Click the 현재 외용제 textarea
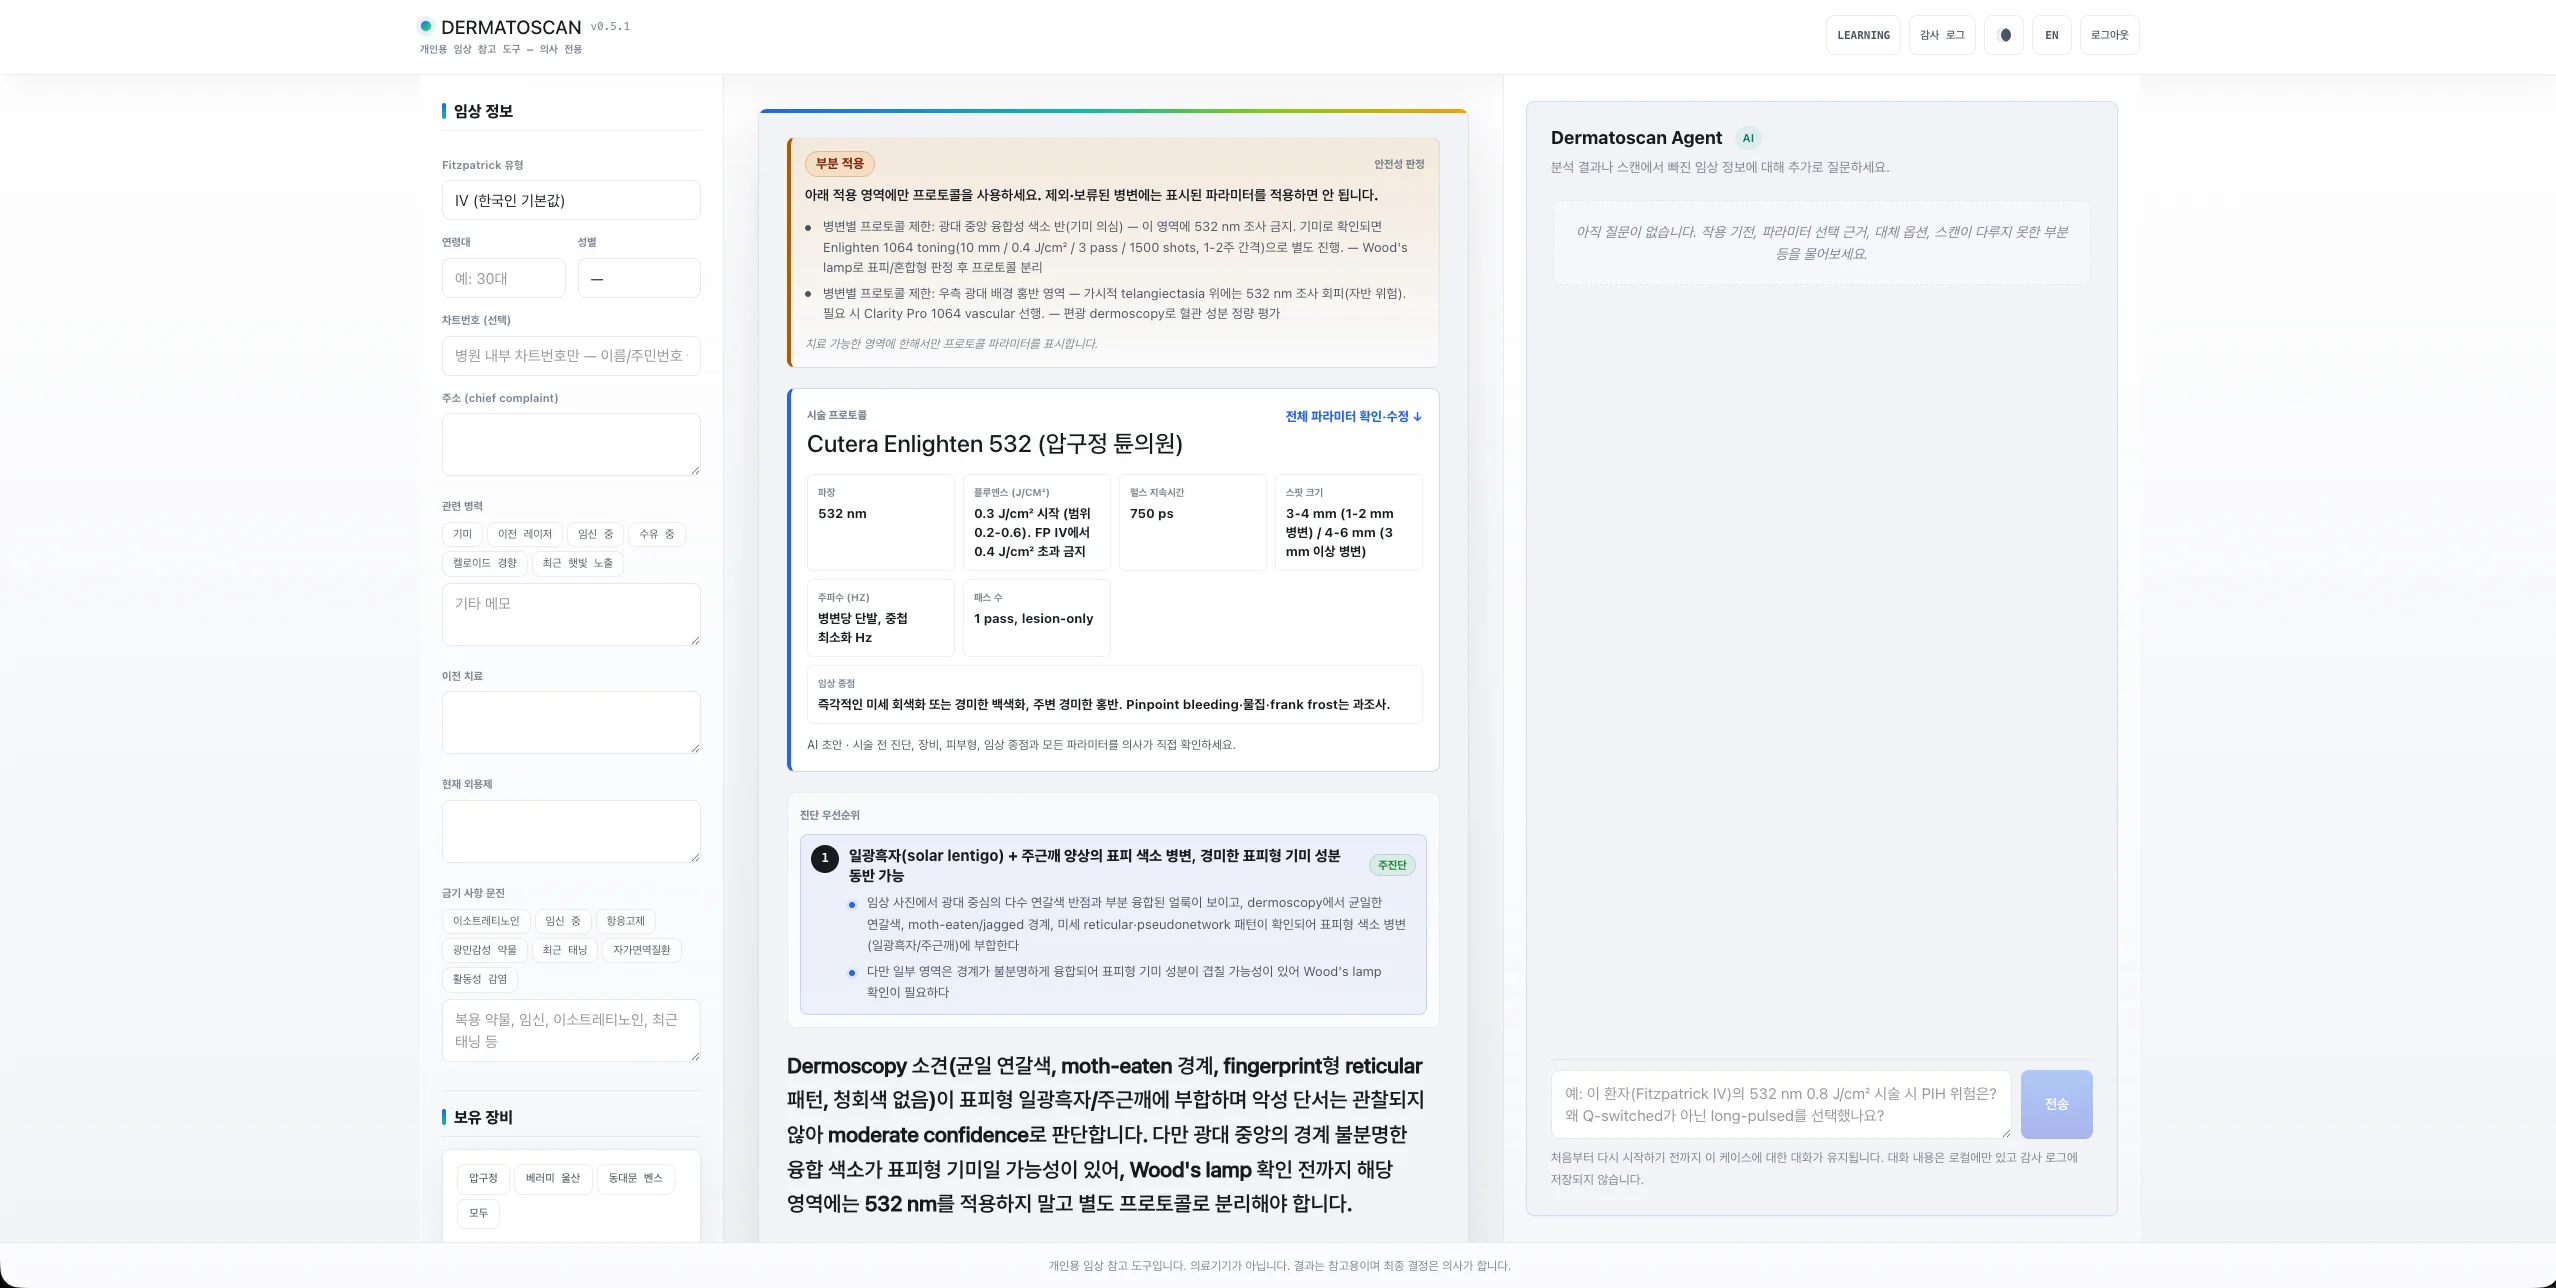The height and width of the screenshot is (1288, 2556). 571,831
